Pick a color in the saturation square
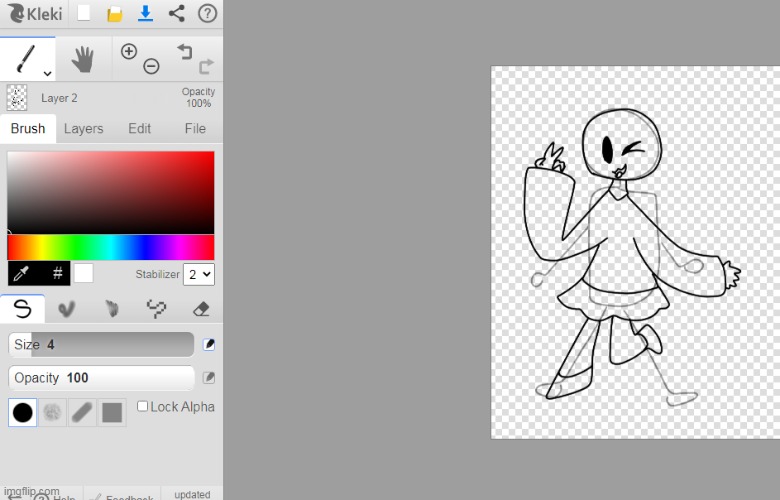The width and height of the screenshot is (780, 500). point(111,193)
